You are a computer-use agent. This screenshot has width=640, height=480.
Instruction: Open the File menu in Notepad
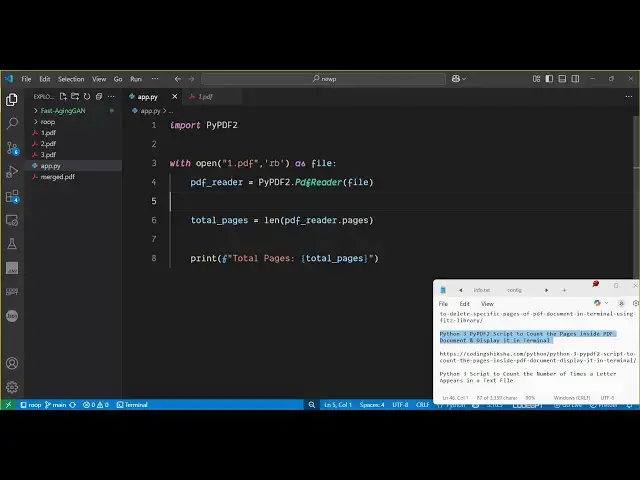click(443, 304)
